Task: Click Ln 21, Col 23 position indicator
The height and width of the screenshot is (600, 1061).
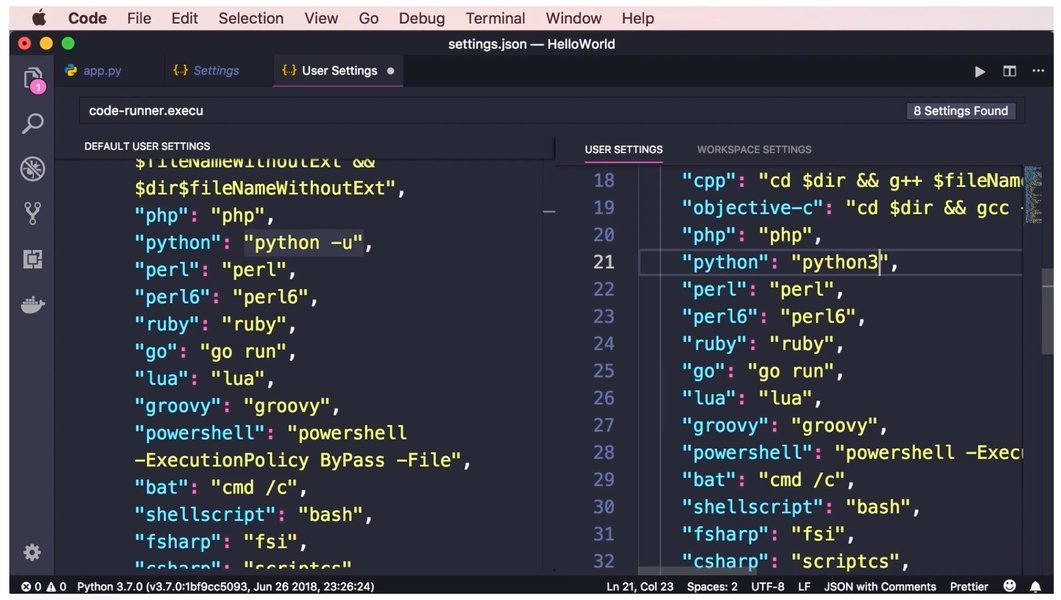Action: pos(639,586)
